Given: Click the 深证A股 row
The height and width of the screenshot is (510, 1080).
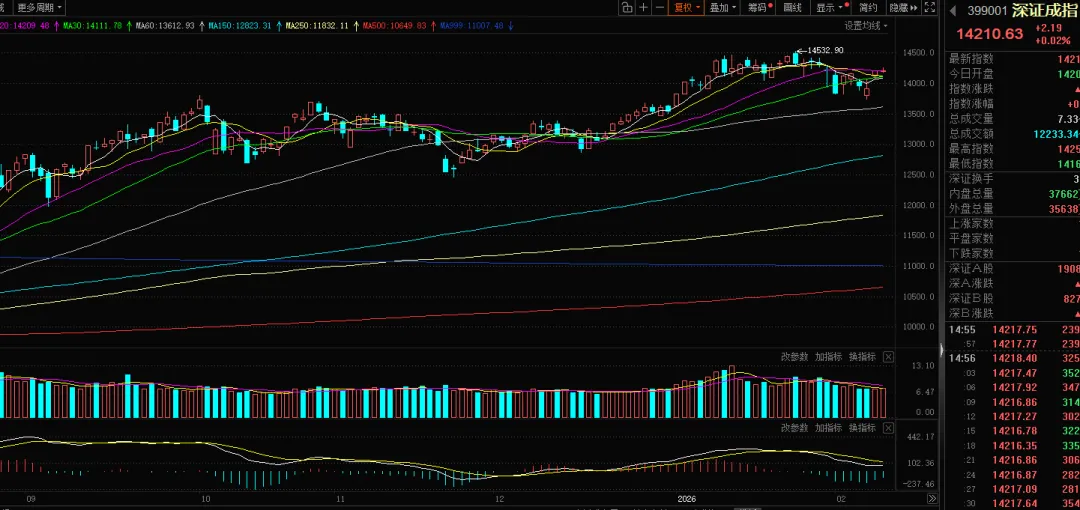Looking at the screenshot, I should tap(1012, 268).
